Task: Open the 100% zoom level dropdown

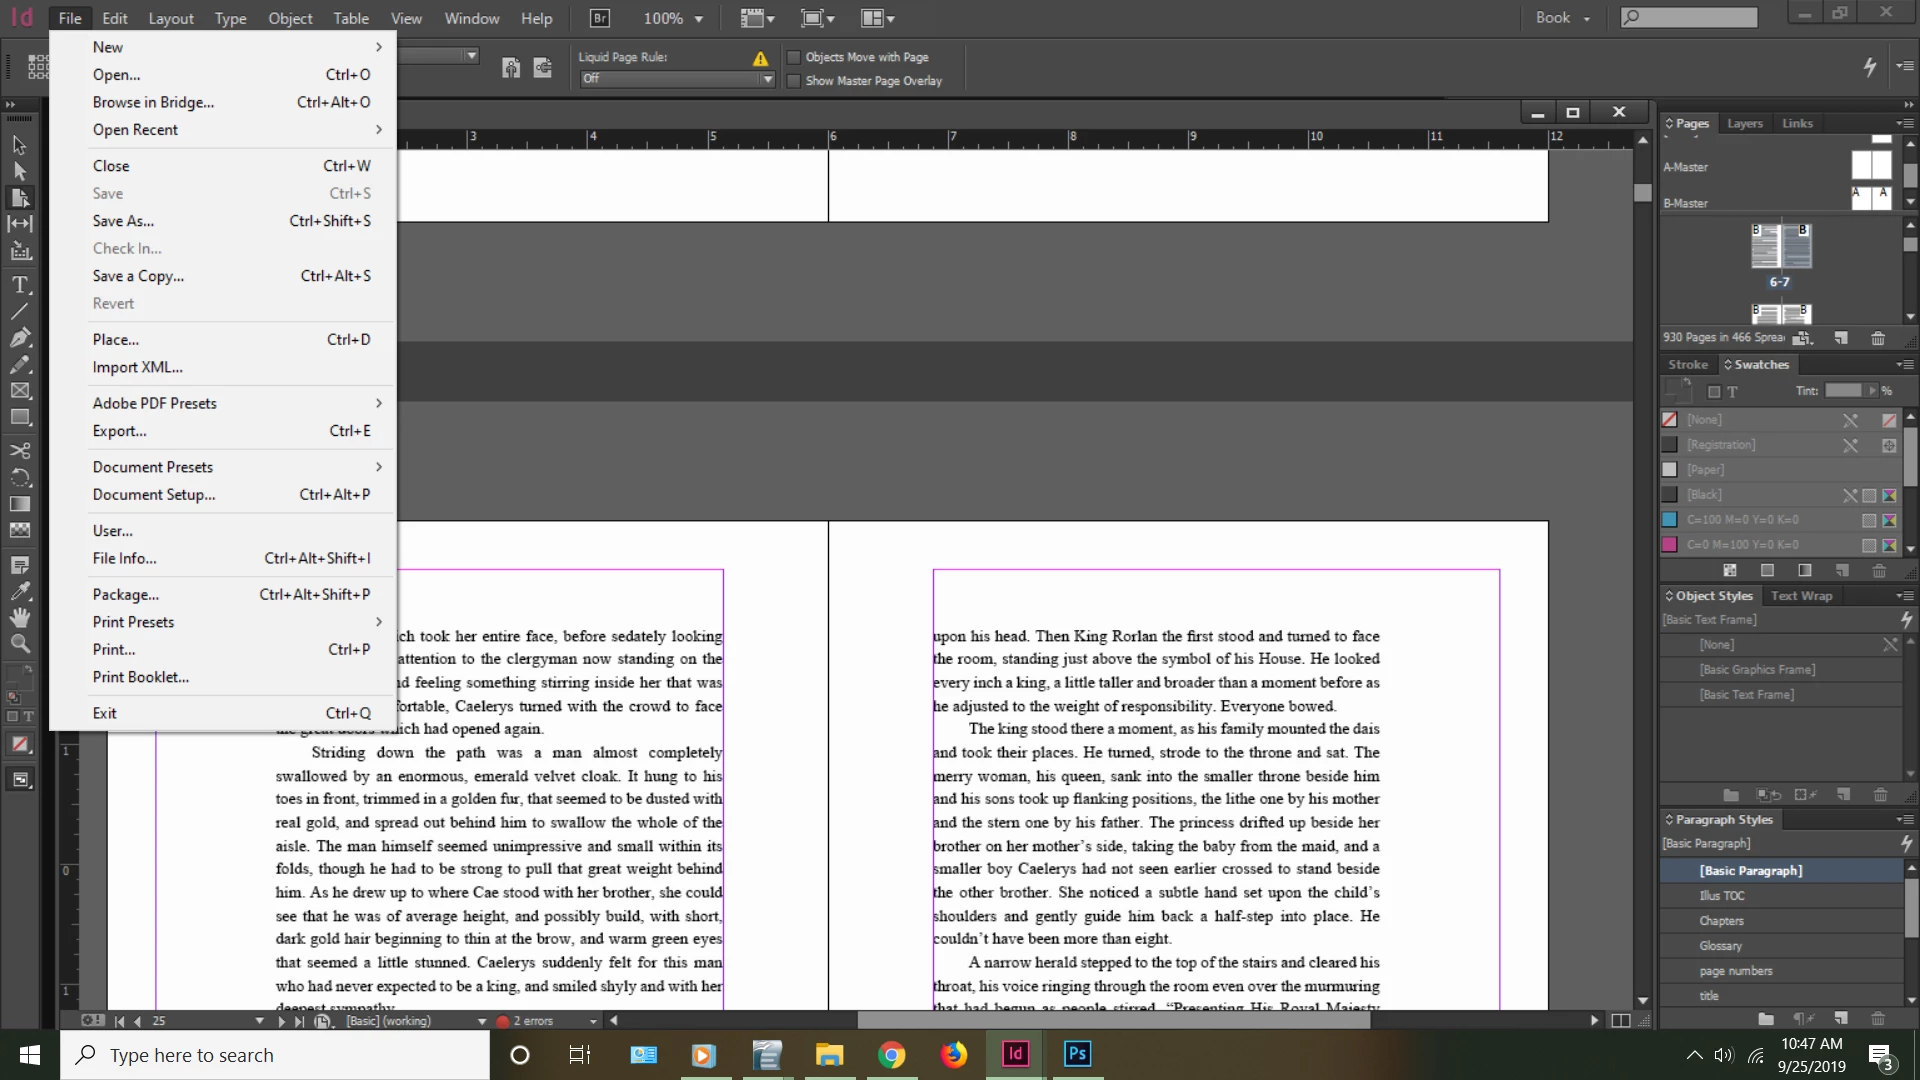Action: (x=698, y=19)
